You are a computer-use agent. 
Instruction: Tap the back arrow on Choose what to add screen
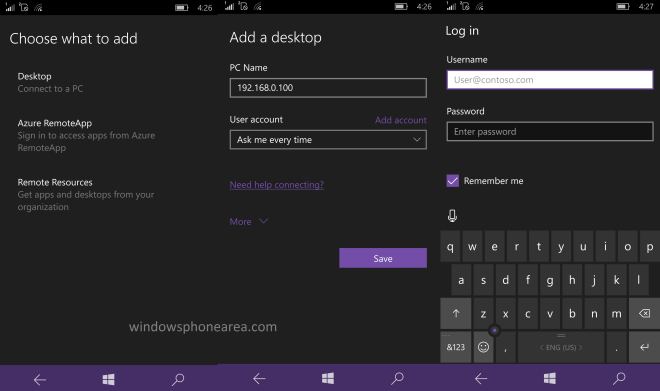(x=40, y=380)
